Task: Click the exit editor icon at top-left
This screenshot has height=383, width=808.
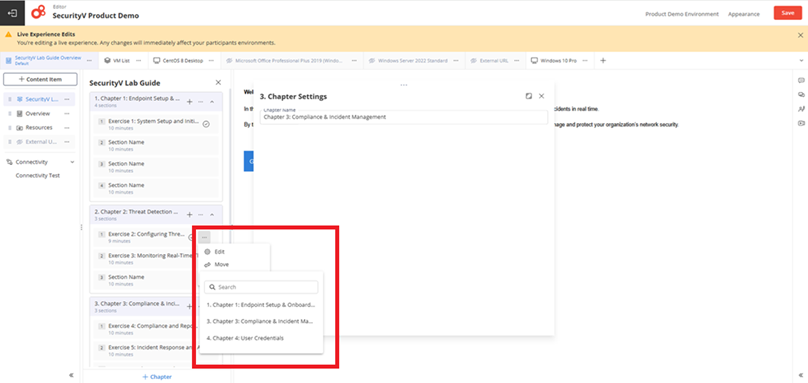Action: pyautogui.click(x=12, y=13)
